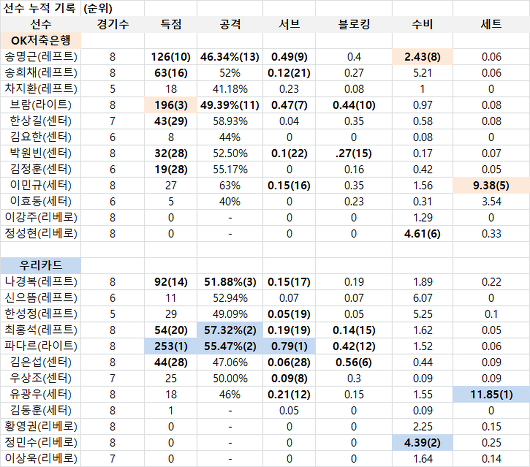Select player name 송희채(레프트)
The image size is (530, 467).
(41, 73)
